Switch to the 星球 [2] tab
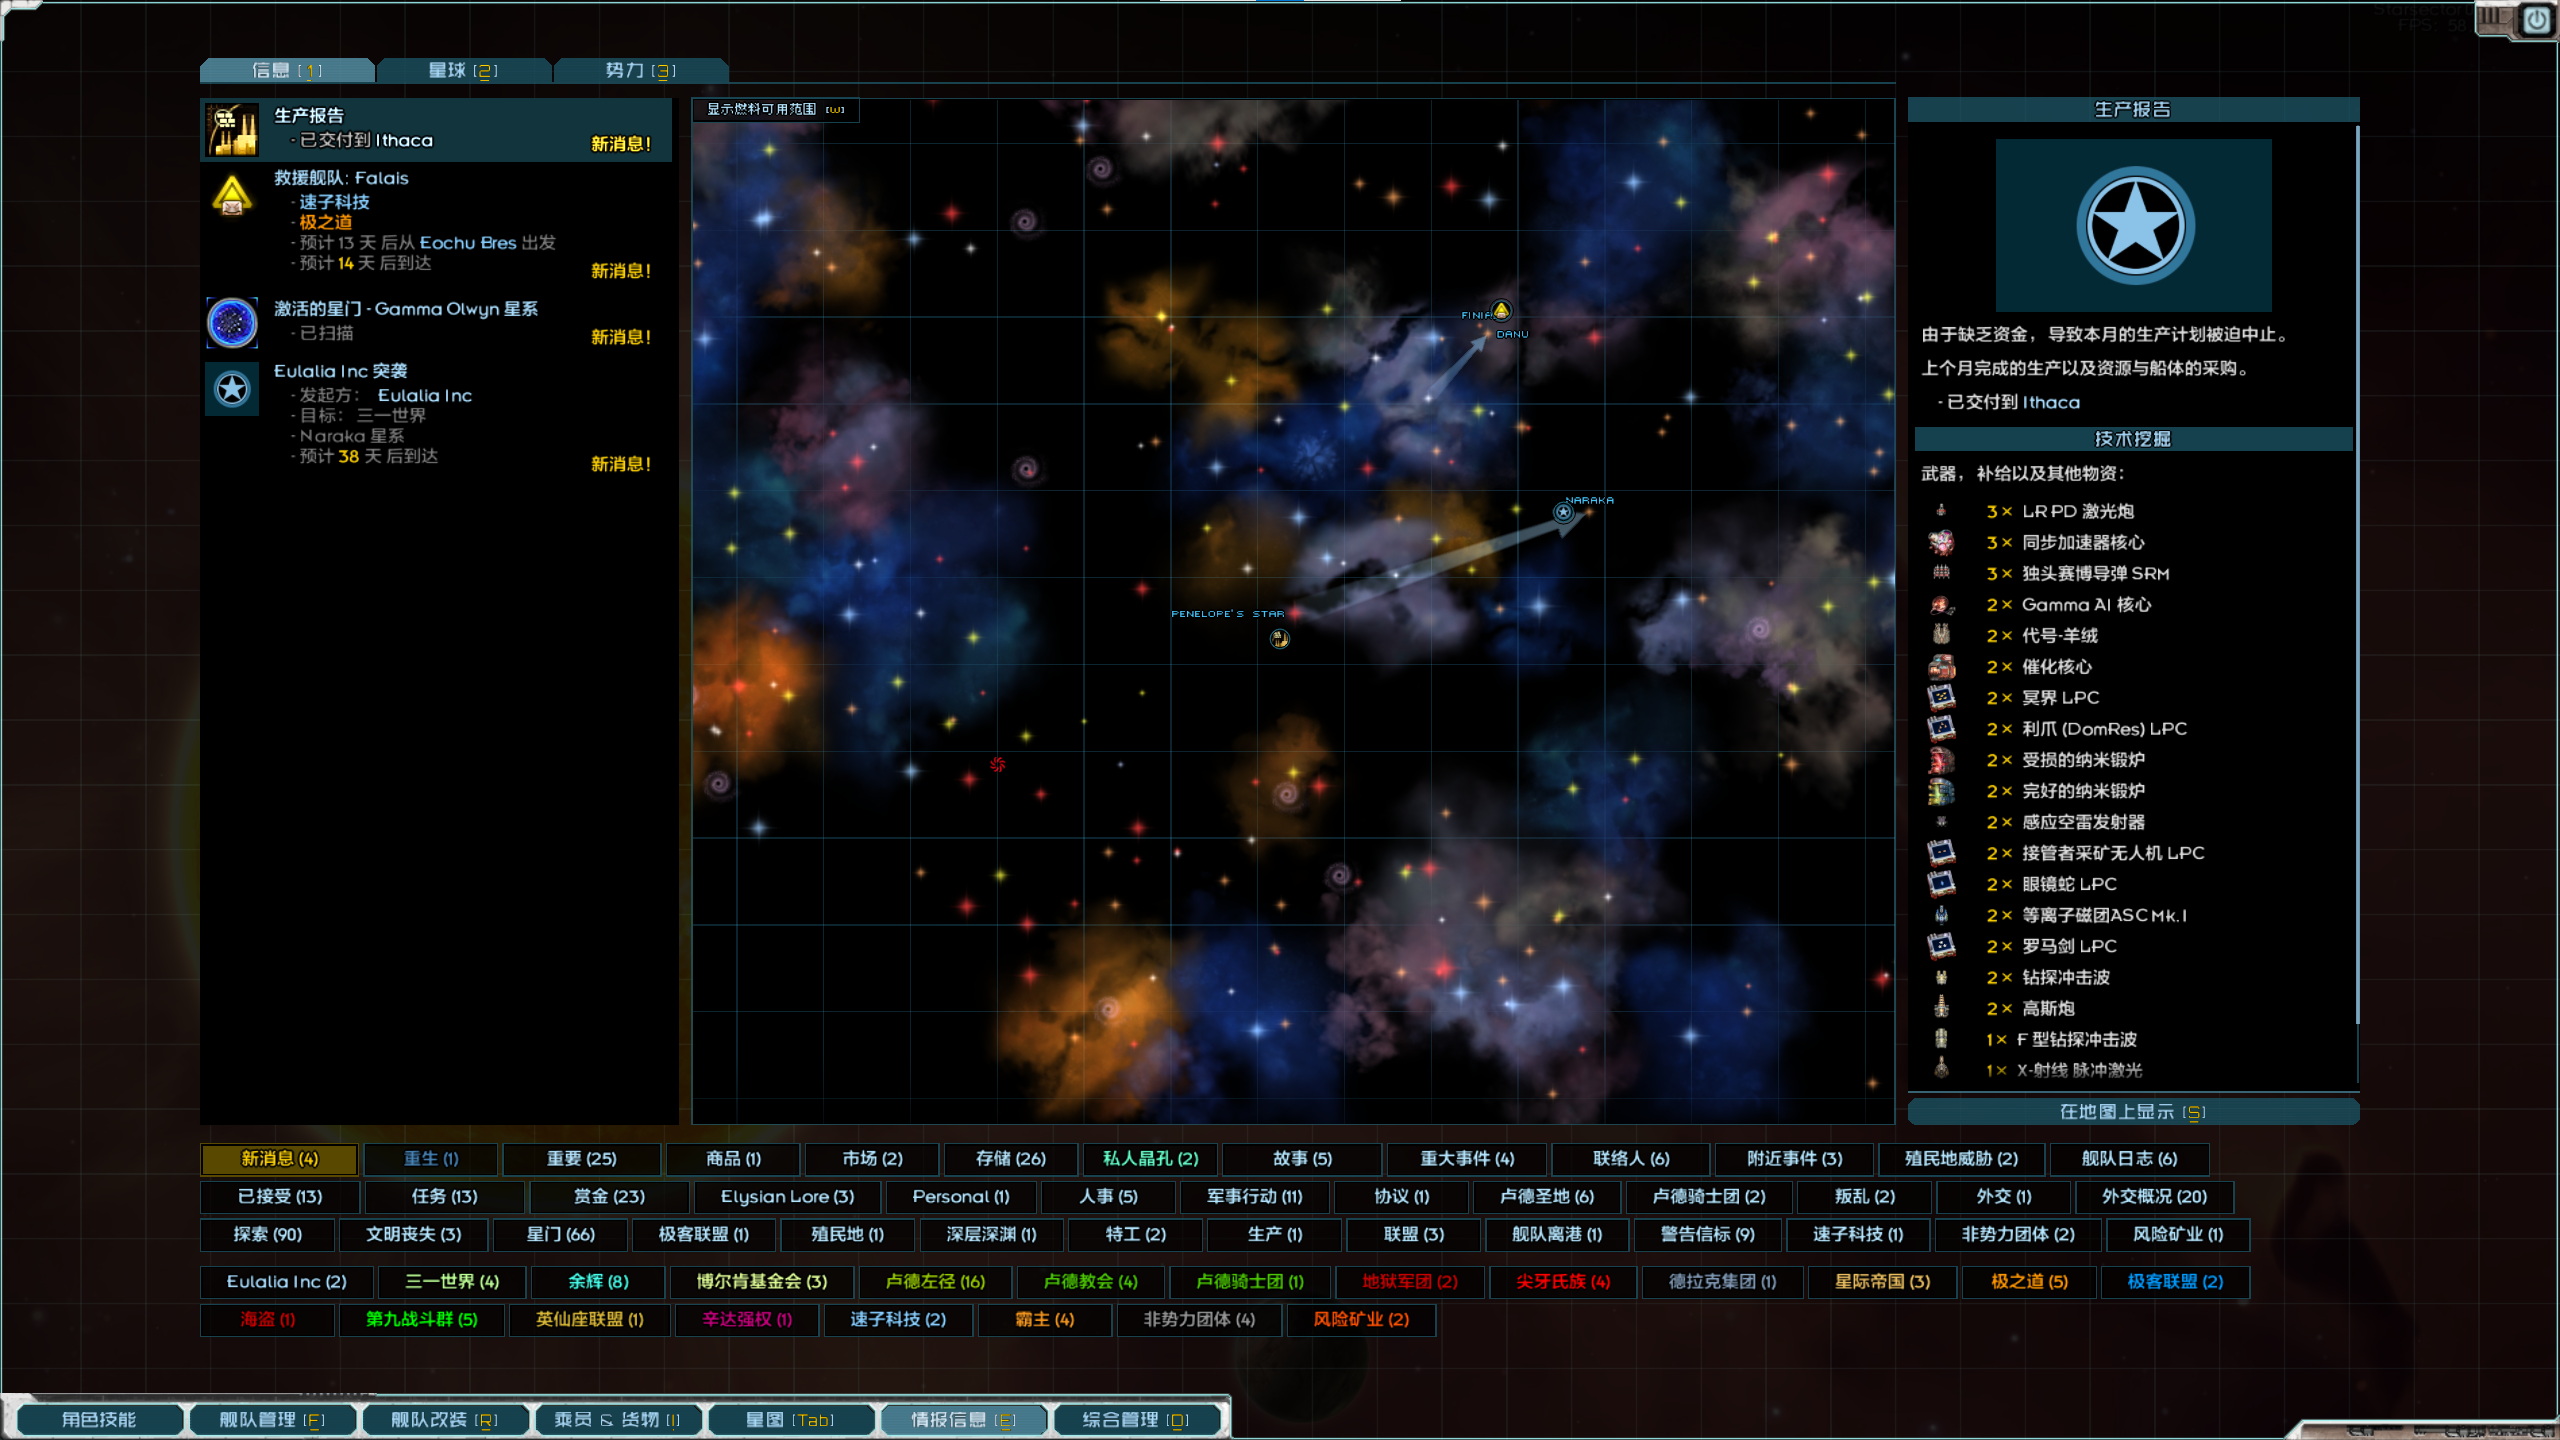 463,70
